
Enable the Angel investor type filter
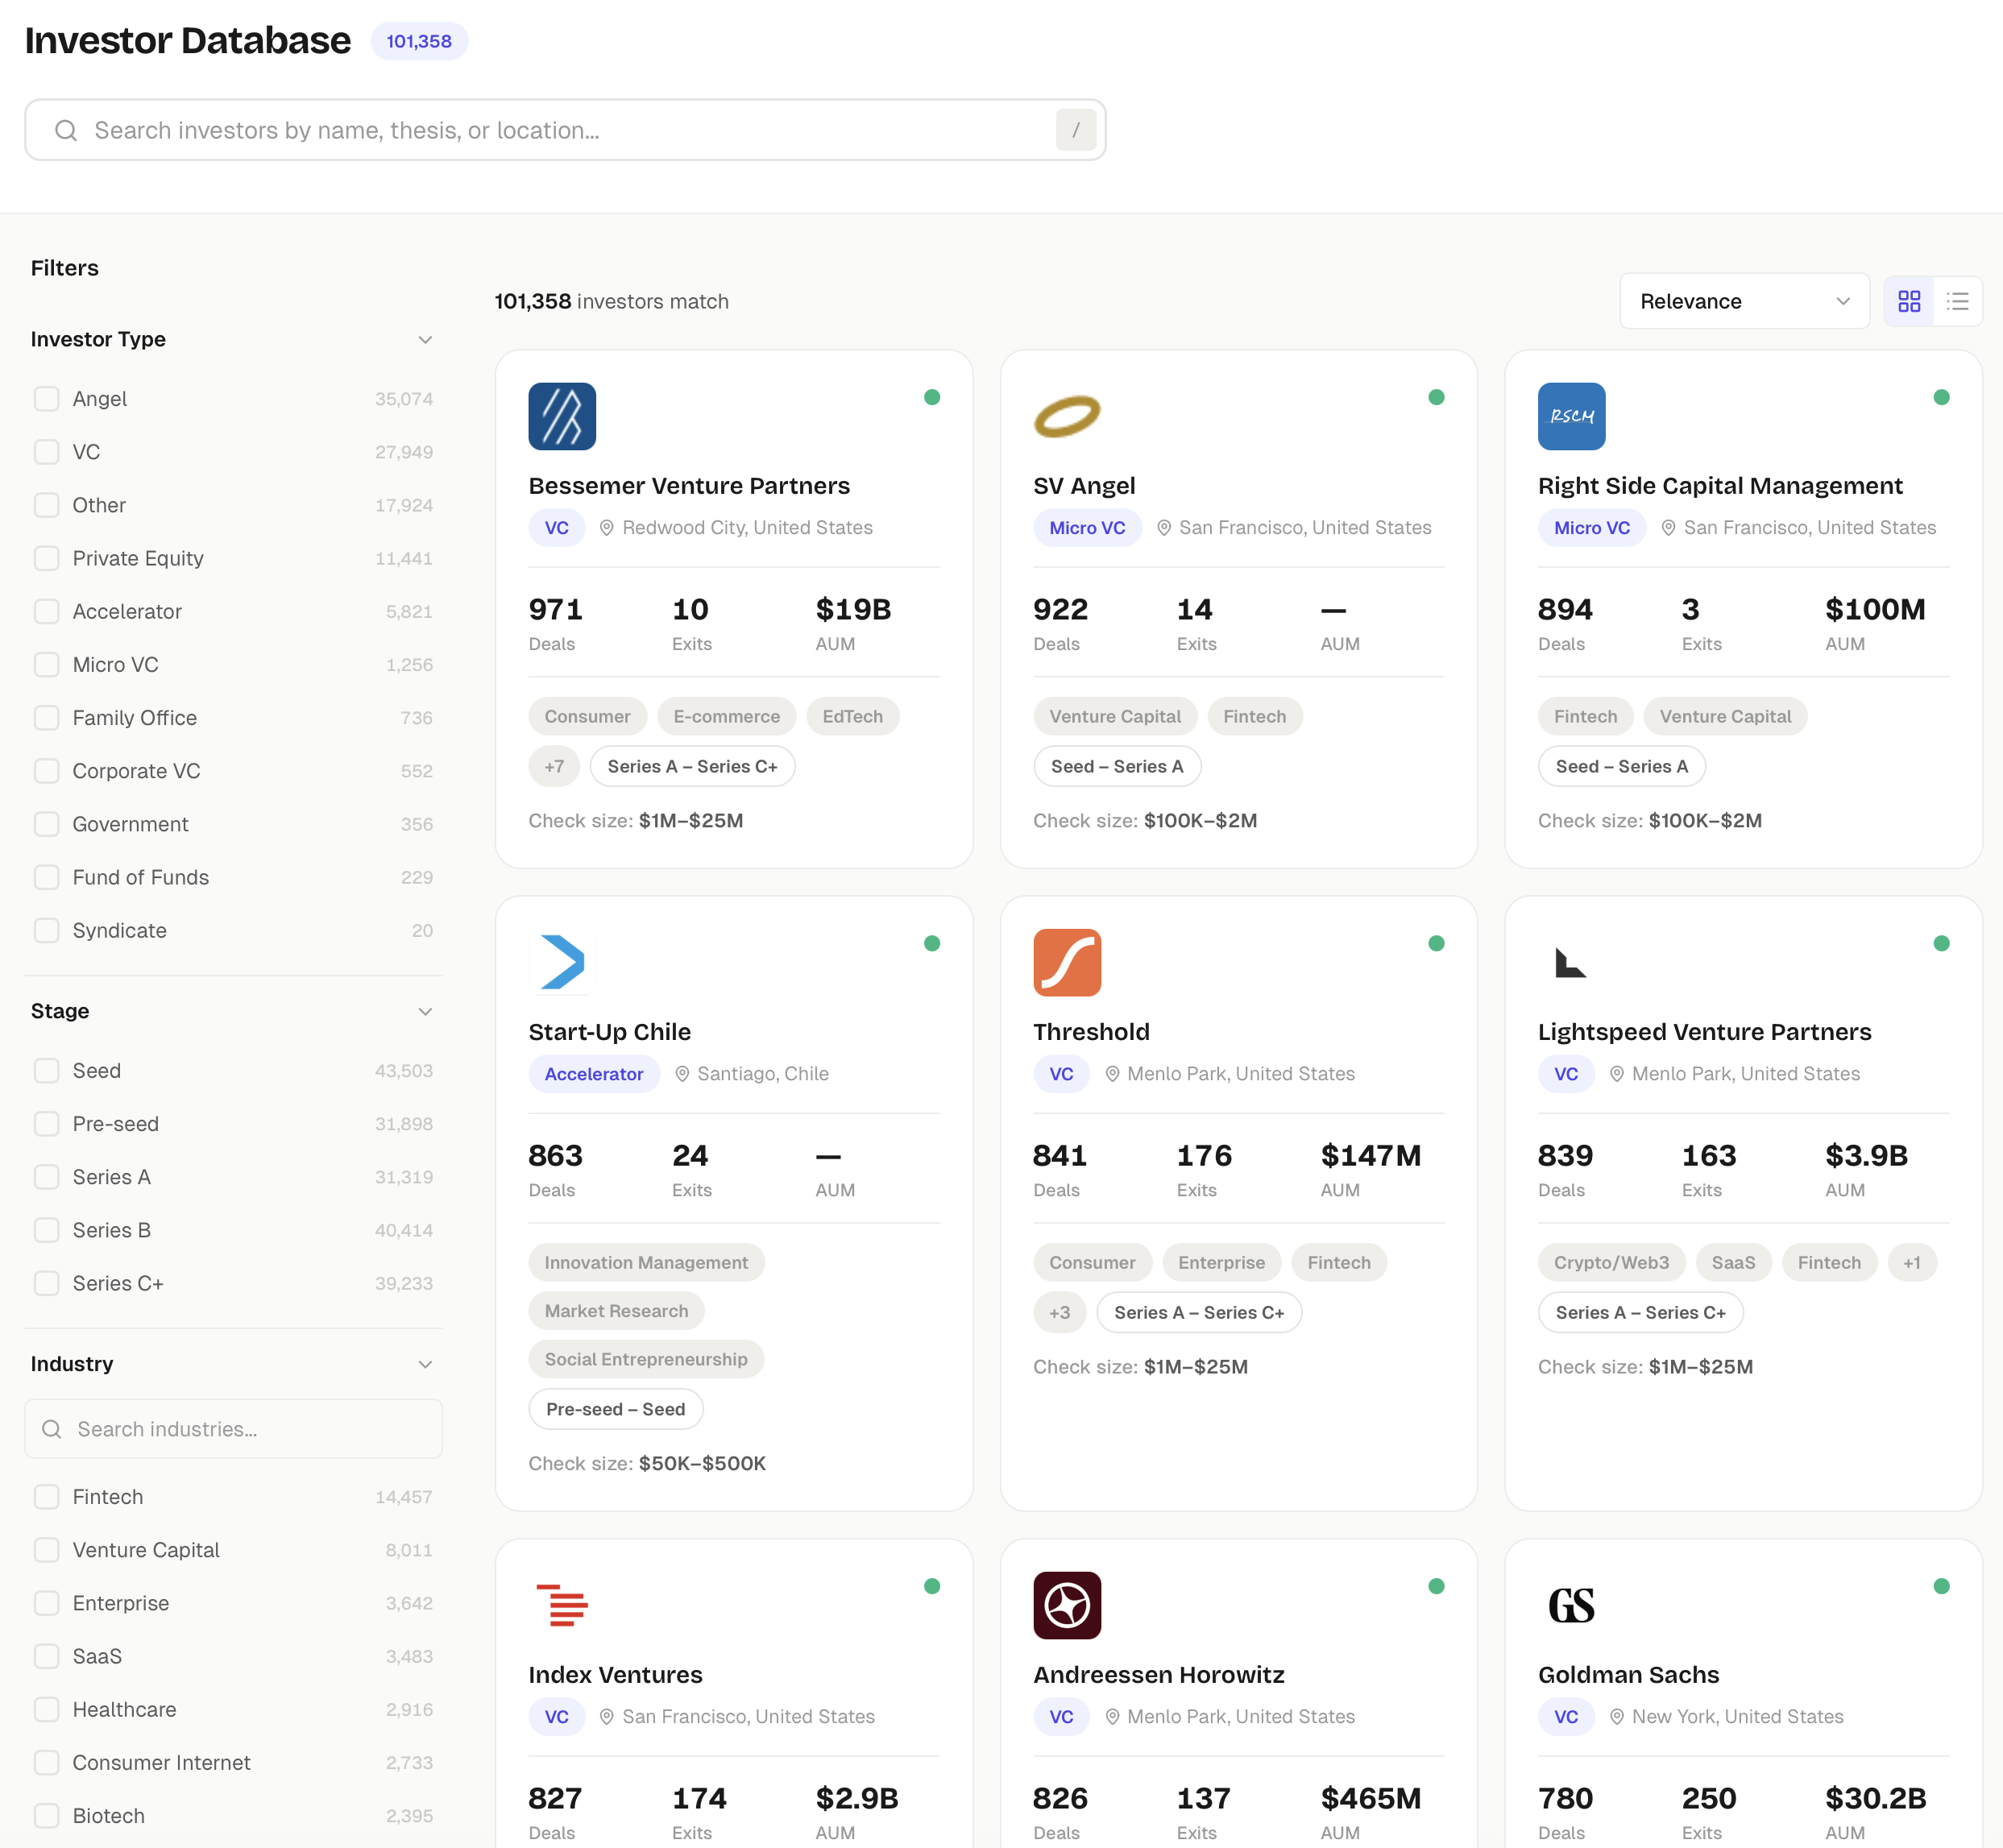(47, 398)
